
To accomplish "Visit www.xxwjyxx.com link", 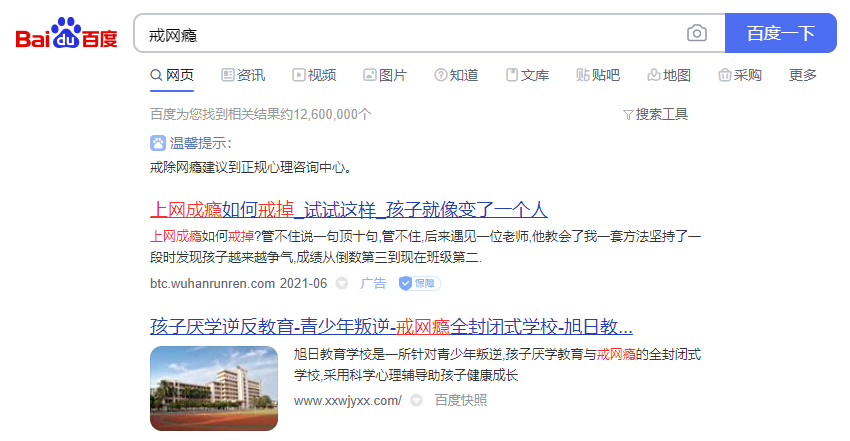I will [347, 400].
